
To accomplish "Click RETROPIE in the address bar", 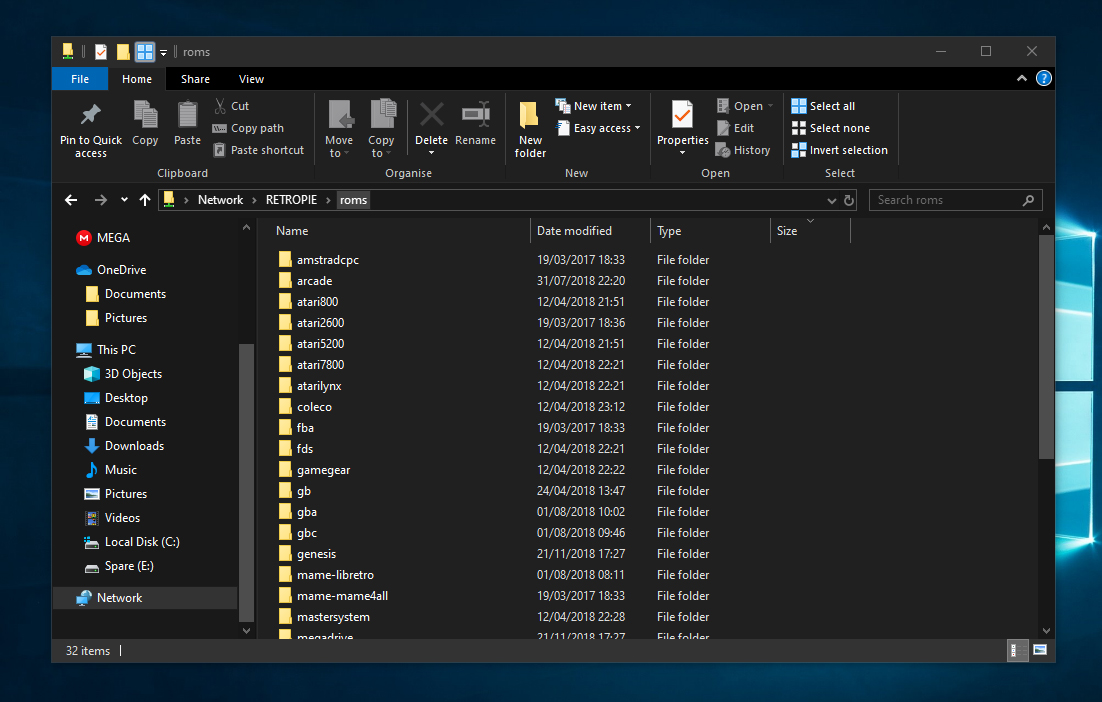I will click(291, 200).
